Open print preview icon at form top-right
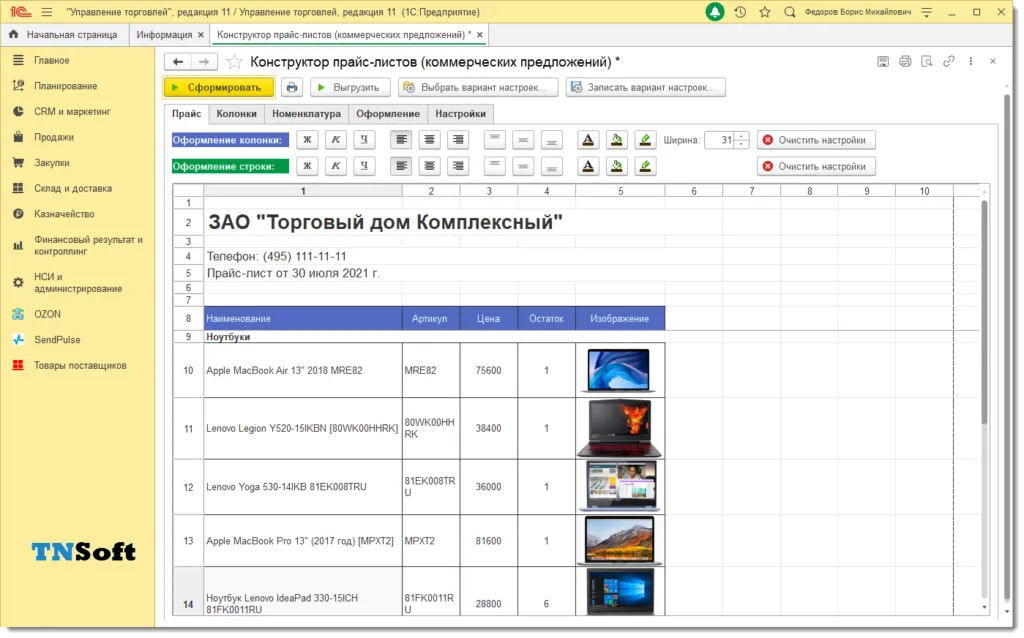This screenshot has height=638, width=1024. 927,61
